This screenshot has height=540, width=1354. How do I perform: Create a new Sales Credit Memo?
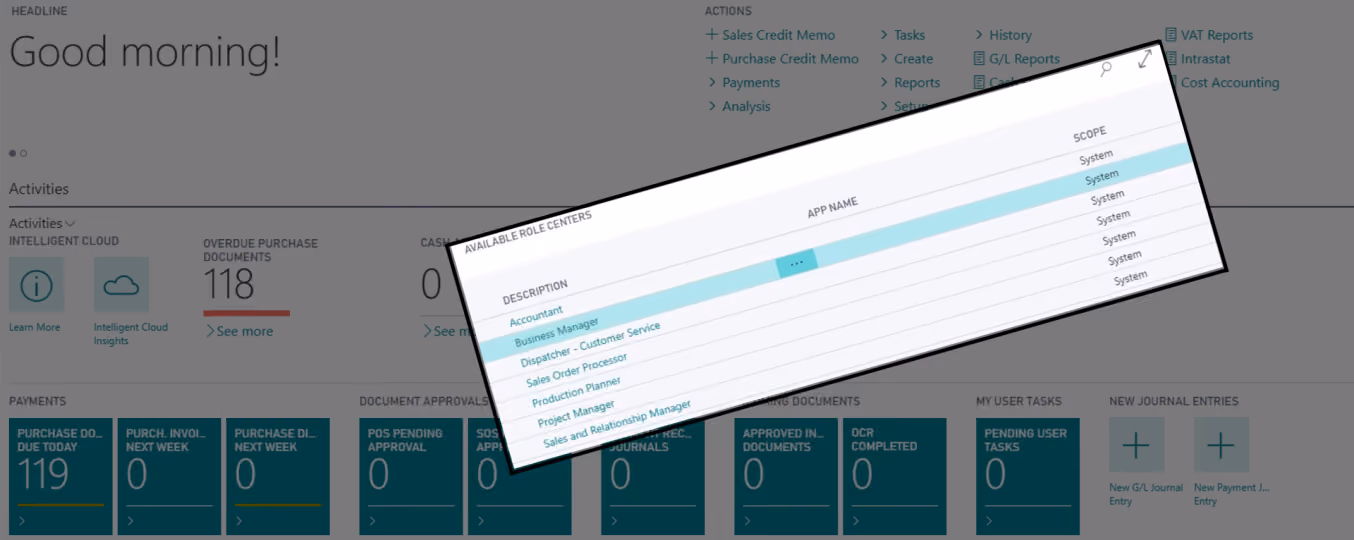pos(770,35)
